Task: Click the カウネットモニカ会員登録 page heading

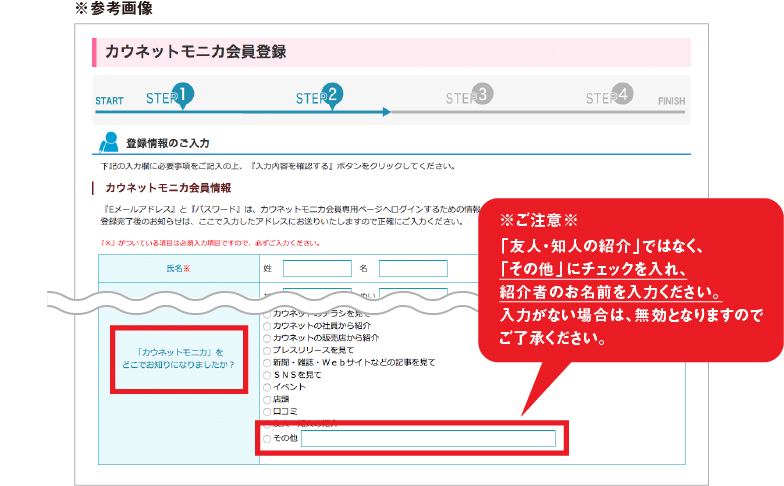Action: [196, 52]
